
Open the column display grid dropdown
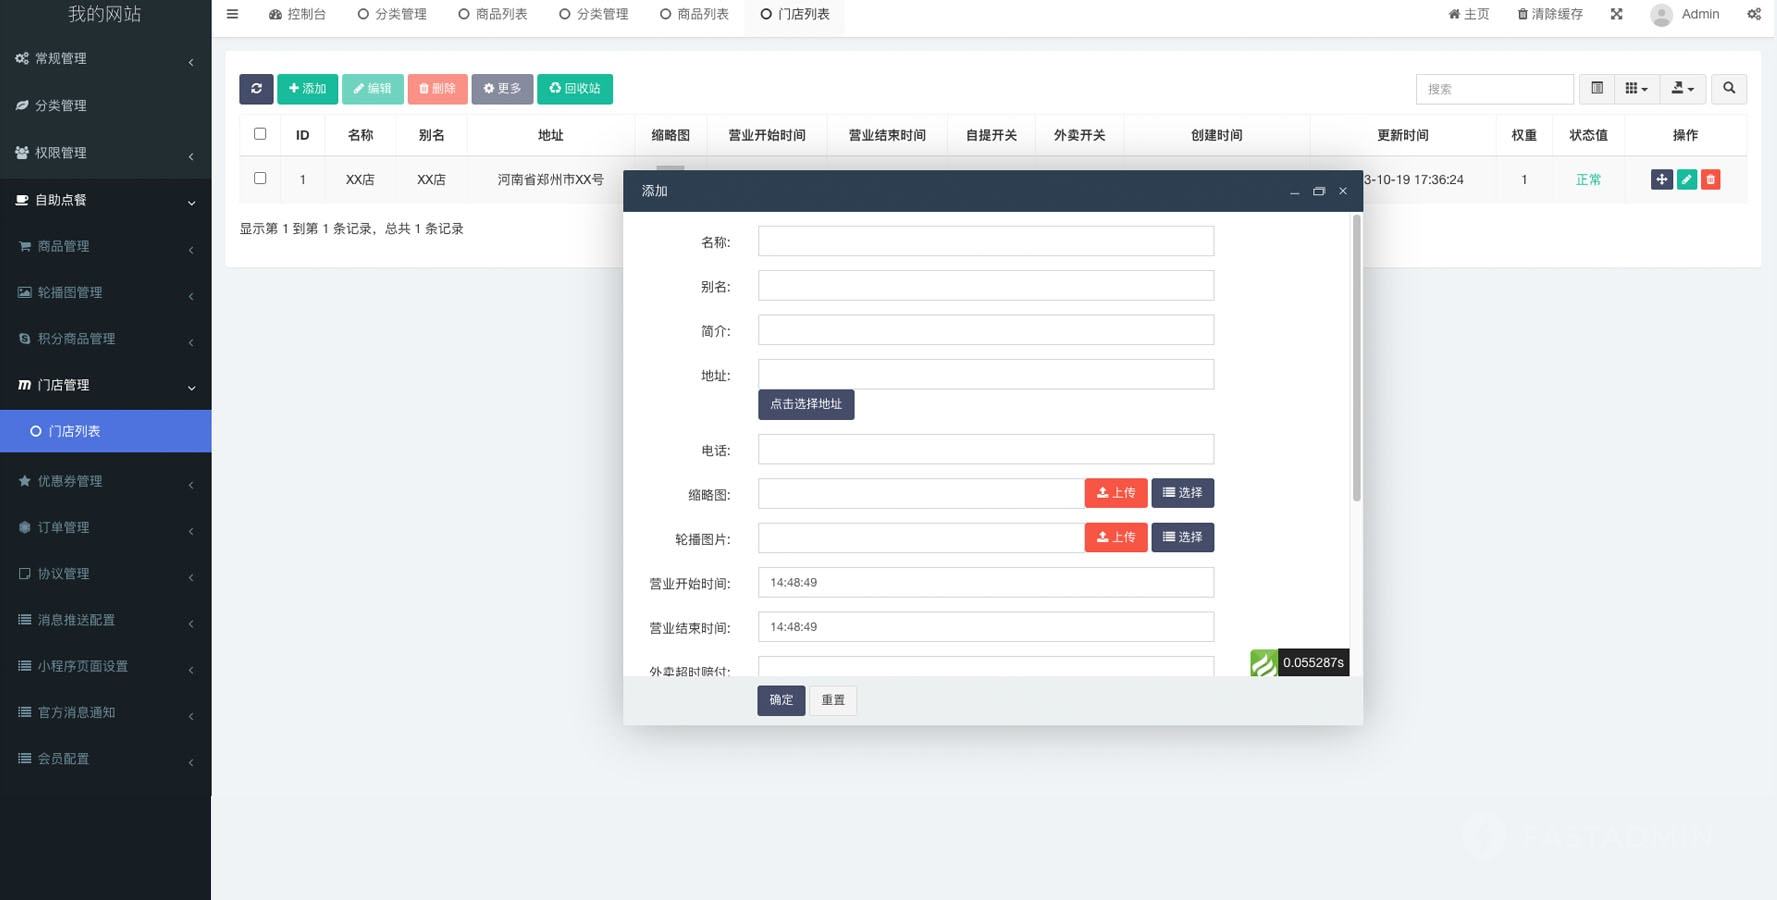tap(1635, 89)
